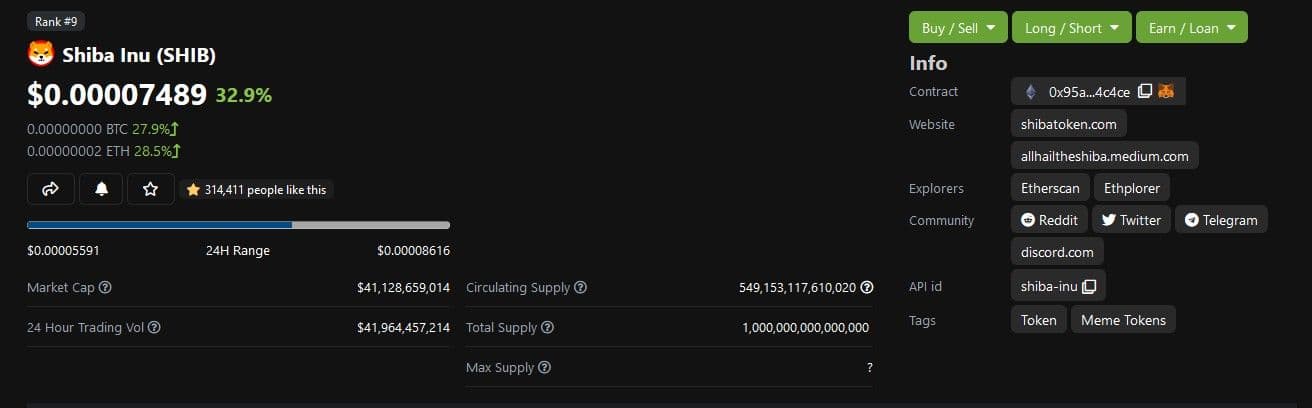This screenshot has width=1312, height=408.
Task: Click Total Supply help icon
Action: tap(548, 328)
